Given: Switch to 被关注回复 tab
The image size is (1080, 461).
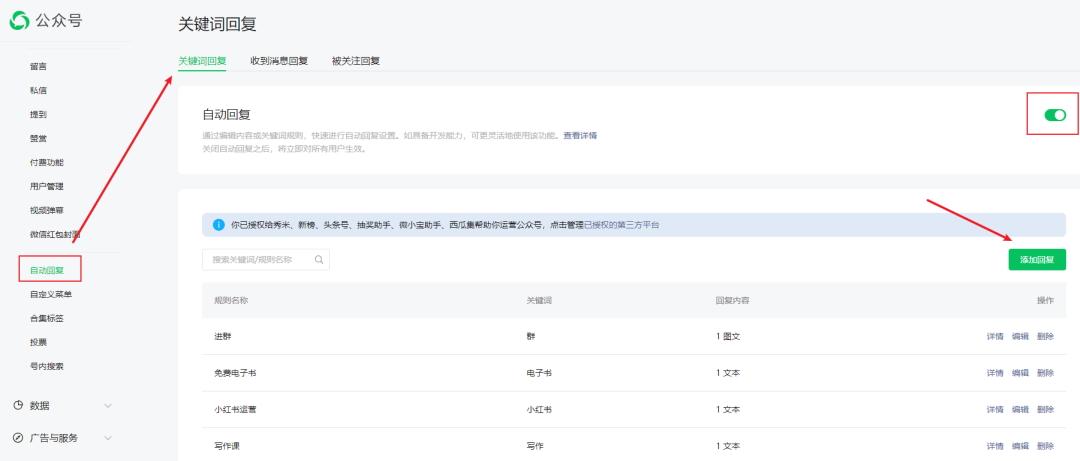Looking at the screenshot, I should coord(355,61).
